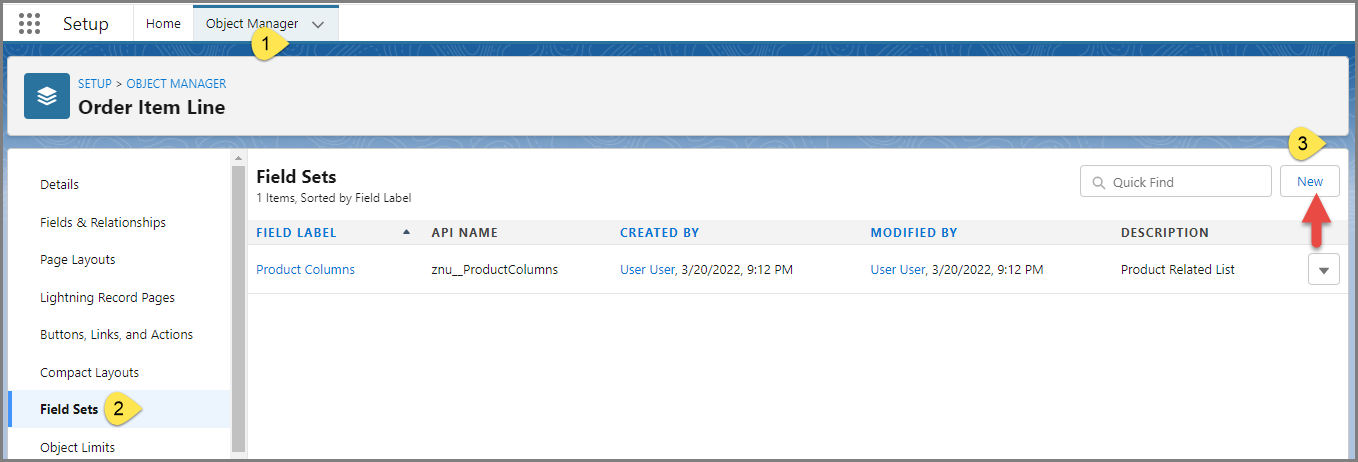Sort by Created By column header

coord(659,233)
